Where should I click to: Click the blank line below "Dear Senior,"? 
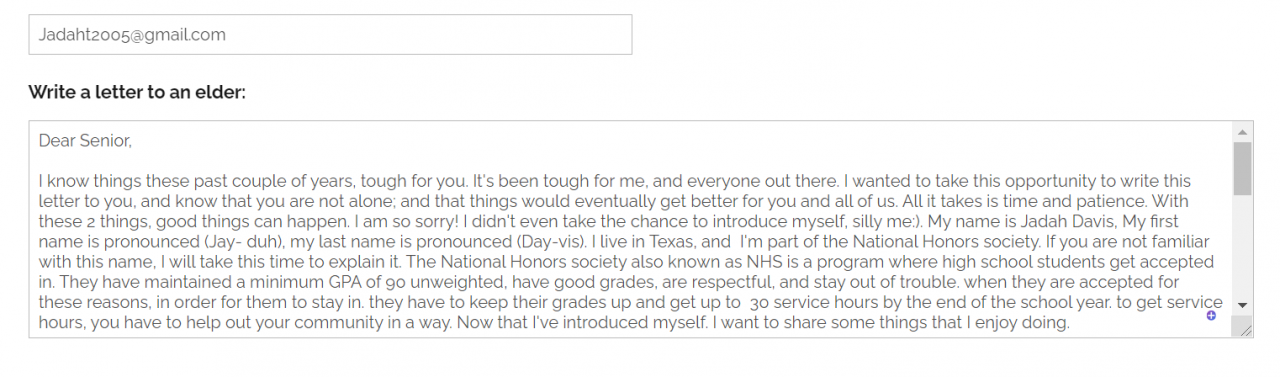click(x=630, y=161)
